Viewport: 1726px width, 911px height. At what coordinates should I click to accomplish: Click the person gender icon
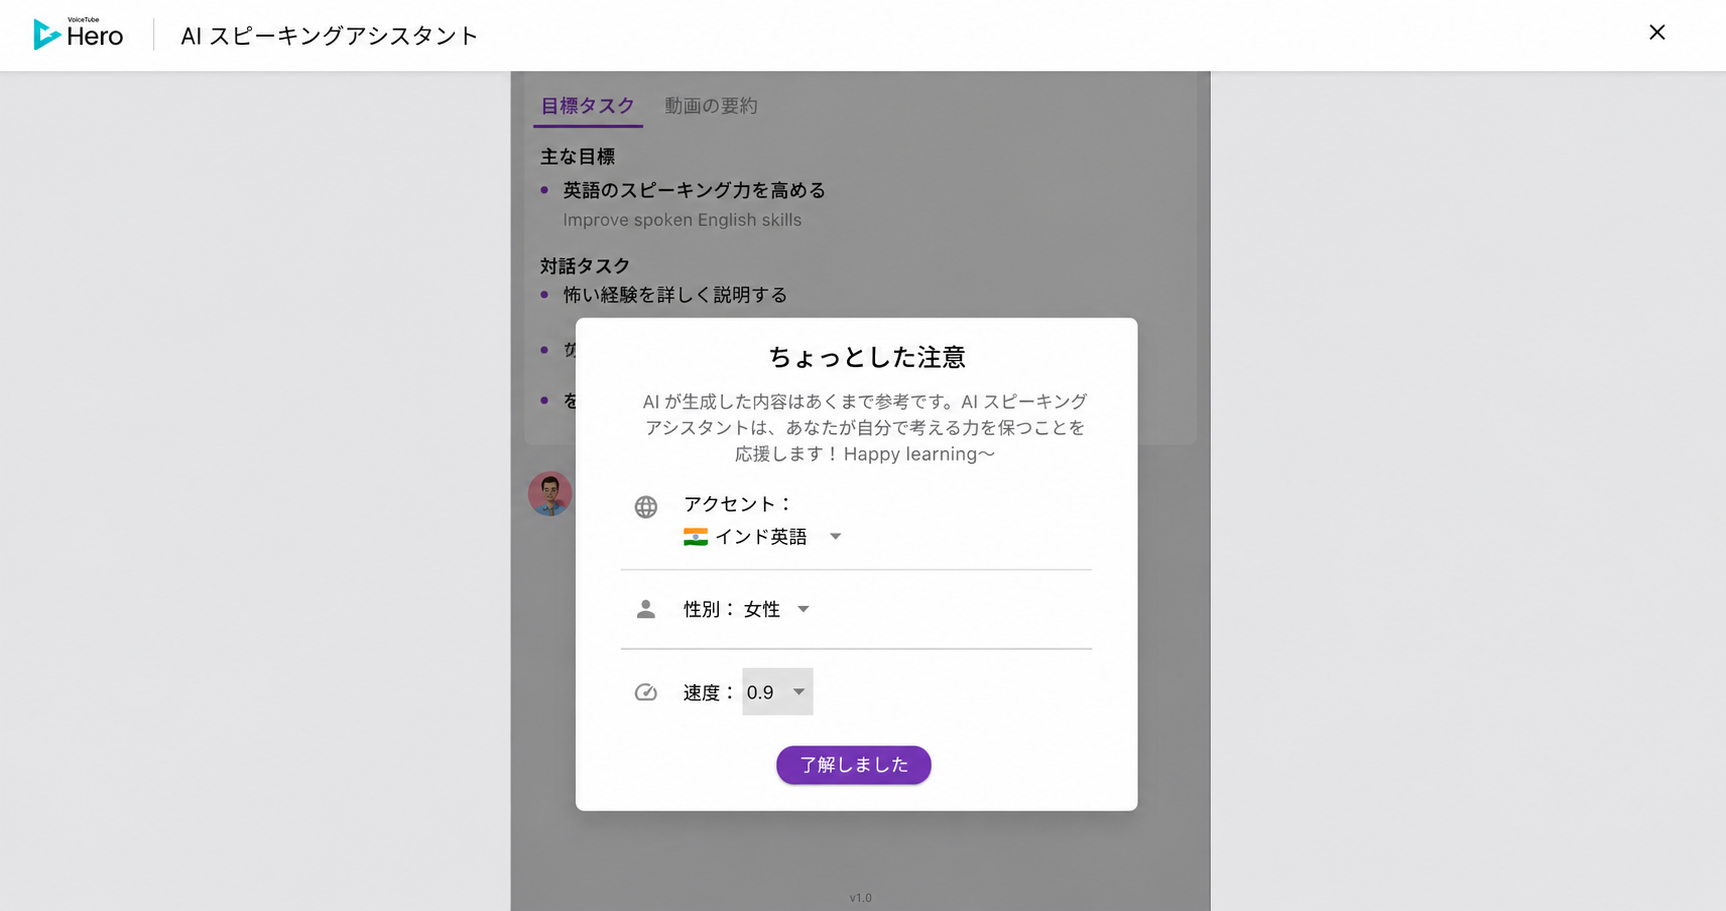(x=646, y=609)
